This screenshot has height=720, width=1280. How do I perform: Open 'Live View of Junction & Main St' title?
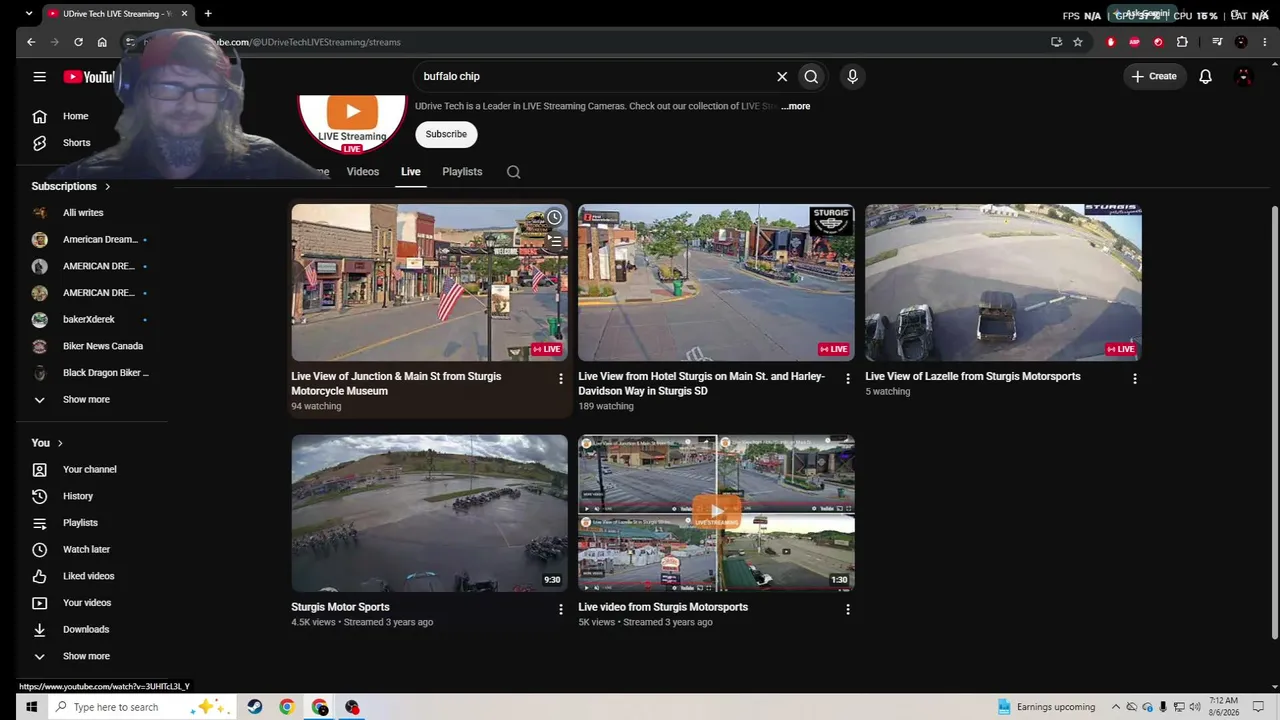click(396, 384)
